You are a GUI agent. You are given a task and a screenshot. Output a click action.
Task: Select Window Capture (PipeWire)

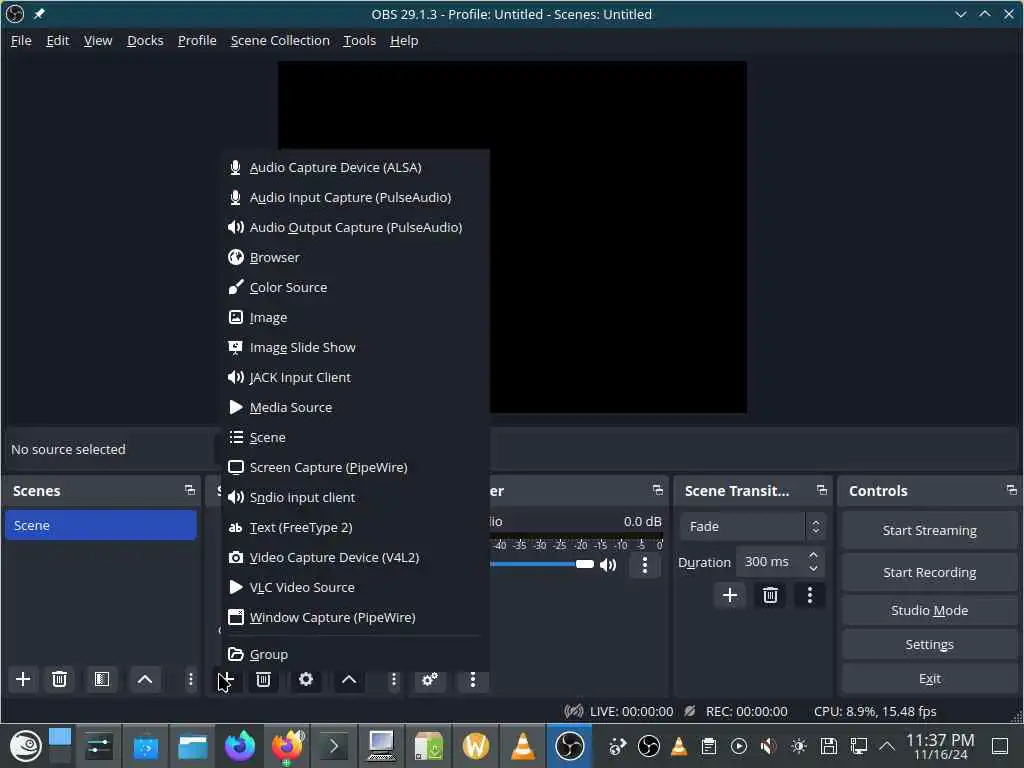click(355, 618)
